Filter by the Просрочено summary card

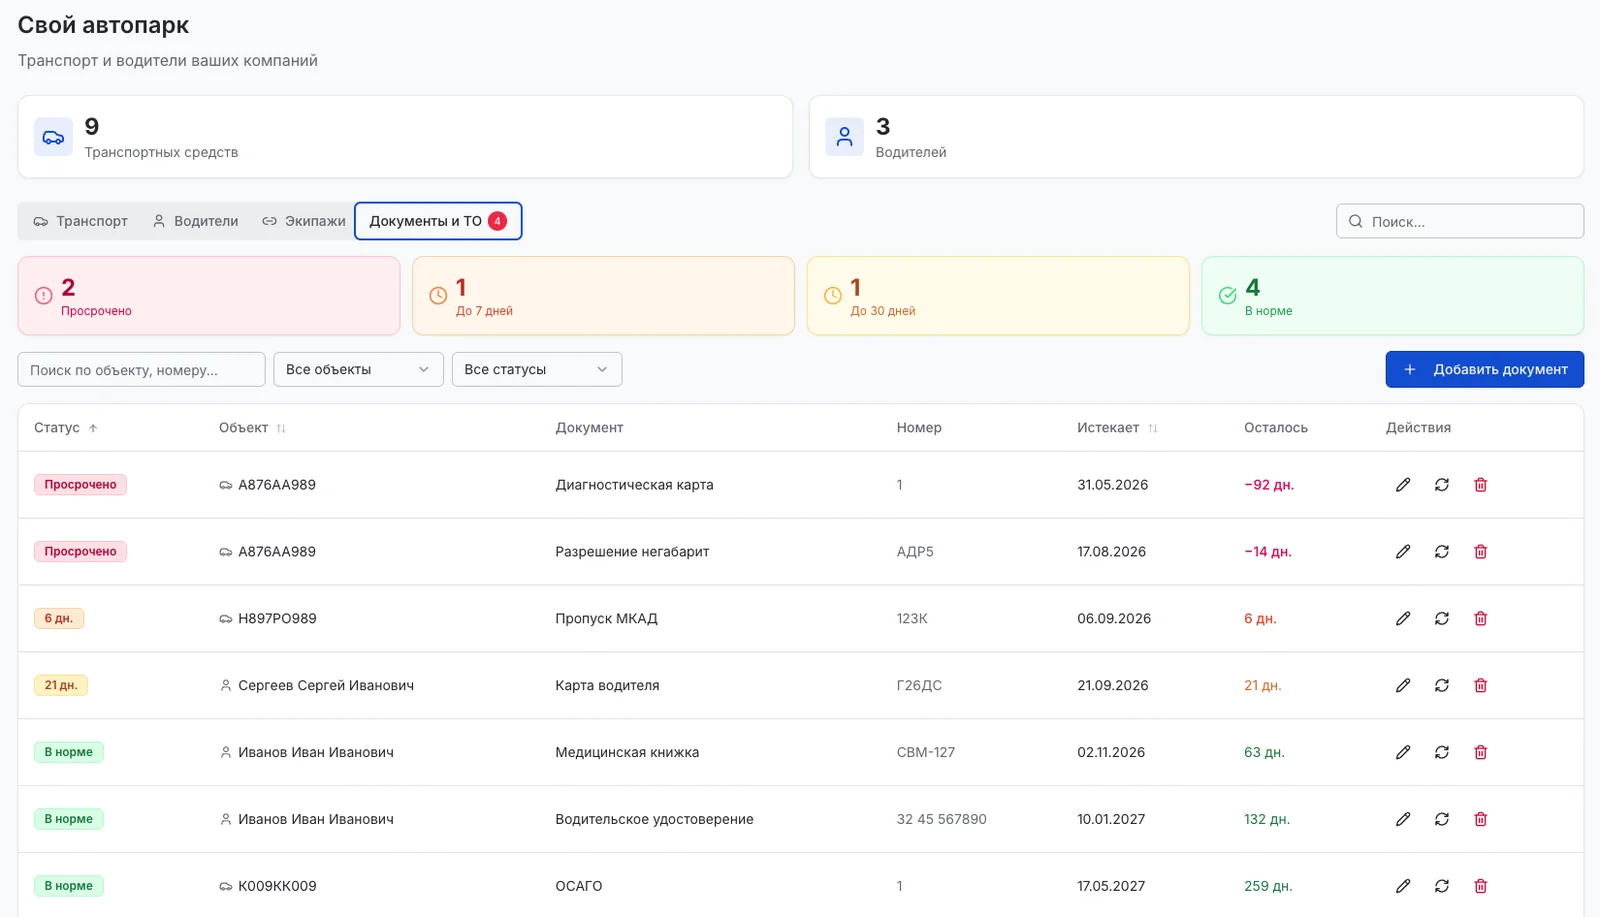pyautogui.click(x=209, y=296)
